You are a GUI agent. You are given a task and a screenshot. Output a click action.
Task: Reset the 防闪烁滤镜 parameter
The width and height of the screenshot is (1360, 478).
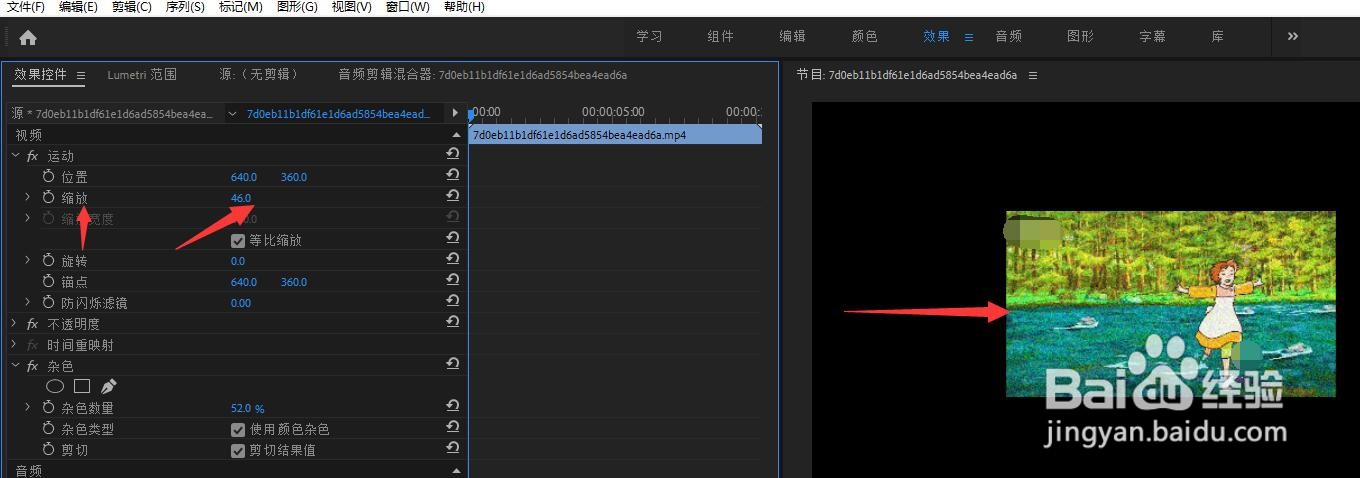(x=453, y=302)
